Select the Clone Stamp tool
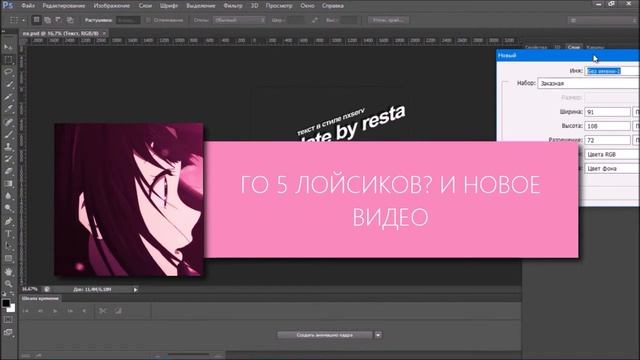The height and width of the screenshot is (360, 640). point(8,147)
